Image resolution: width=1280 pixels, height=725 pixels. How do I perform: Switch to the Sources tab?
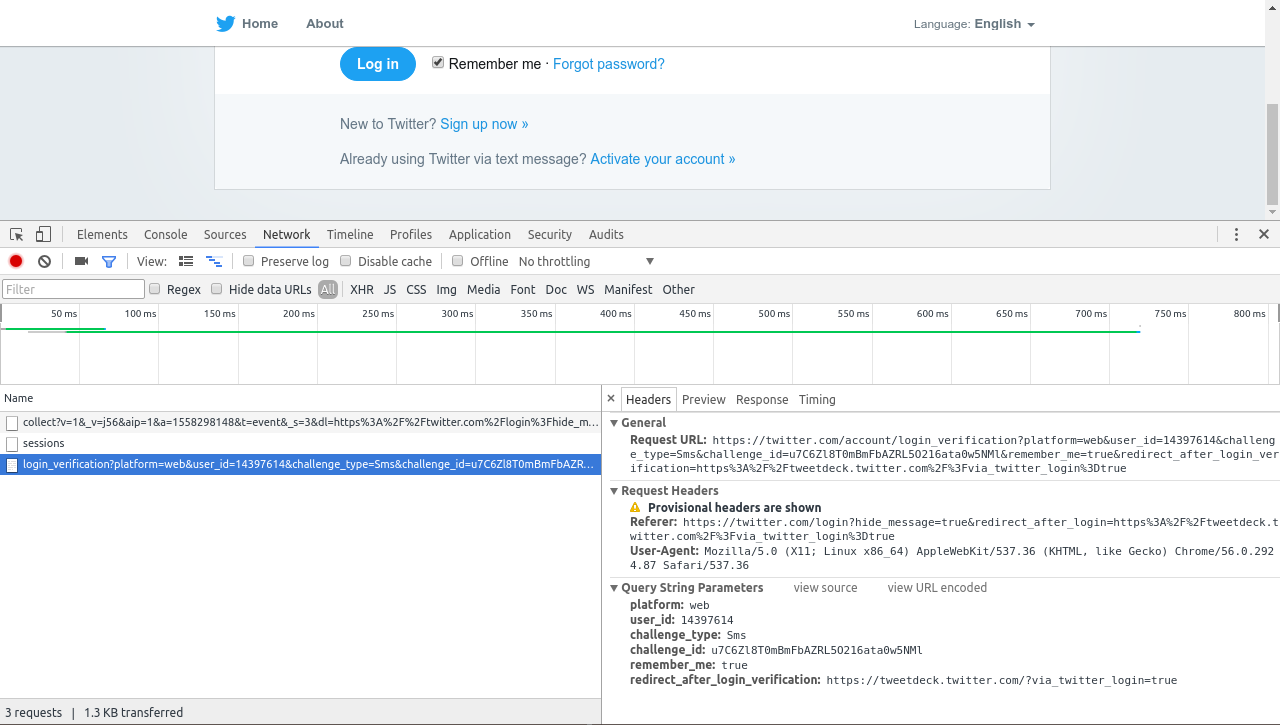click(225, 234)
